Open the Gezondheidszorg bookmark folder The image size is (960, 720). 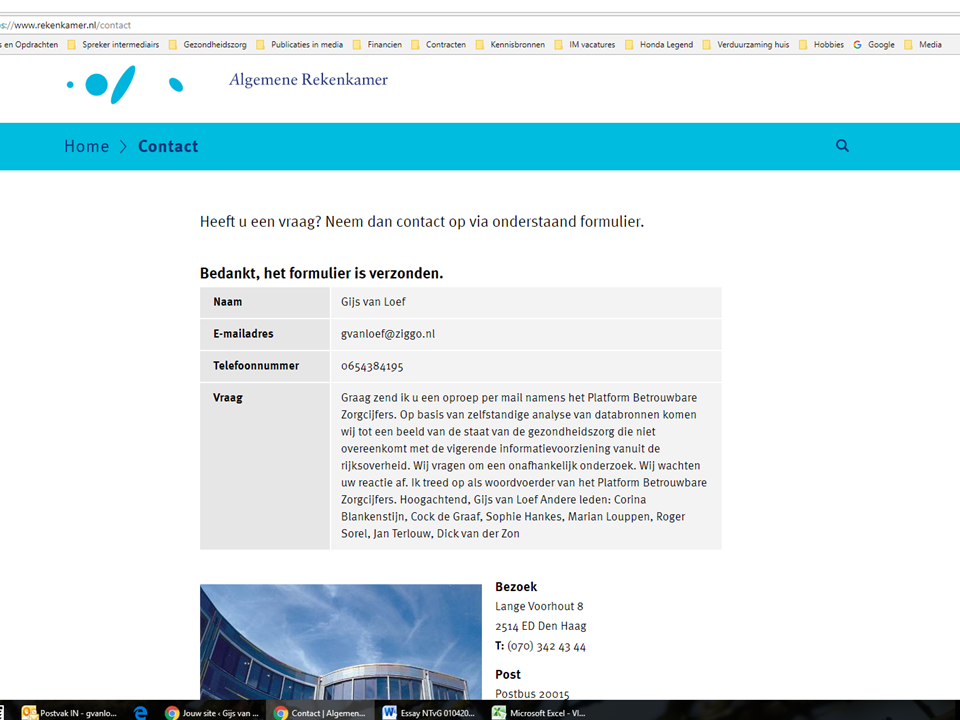click(x=208, y=45)
